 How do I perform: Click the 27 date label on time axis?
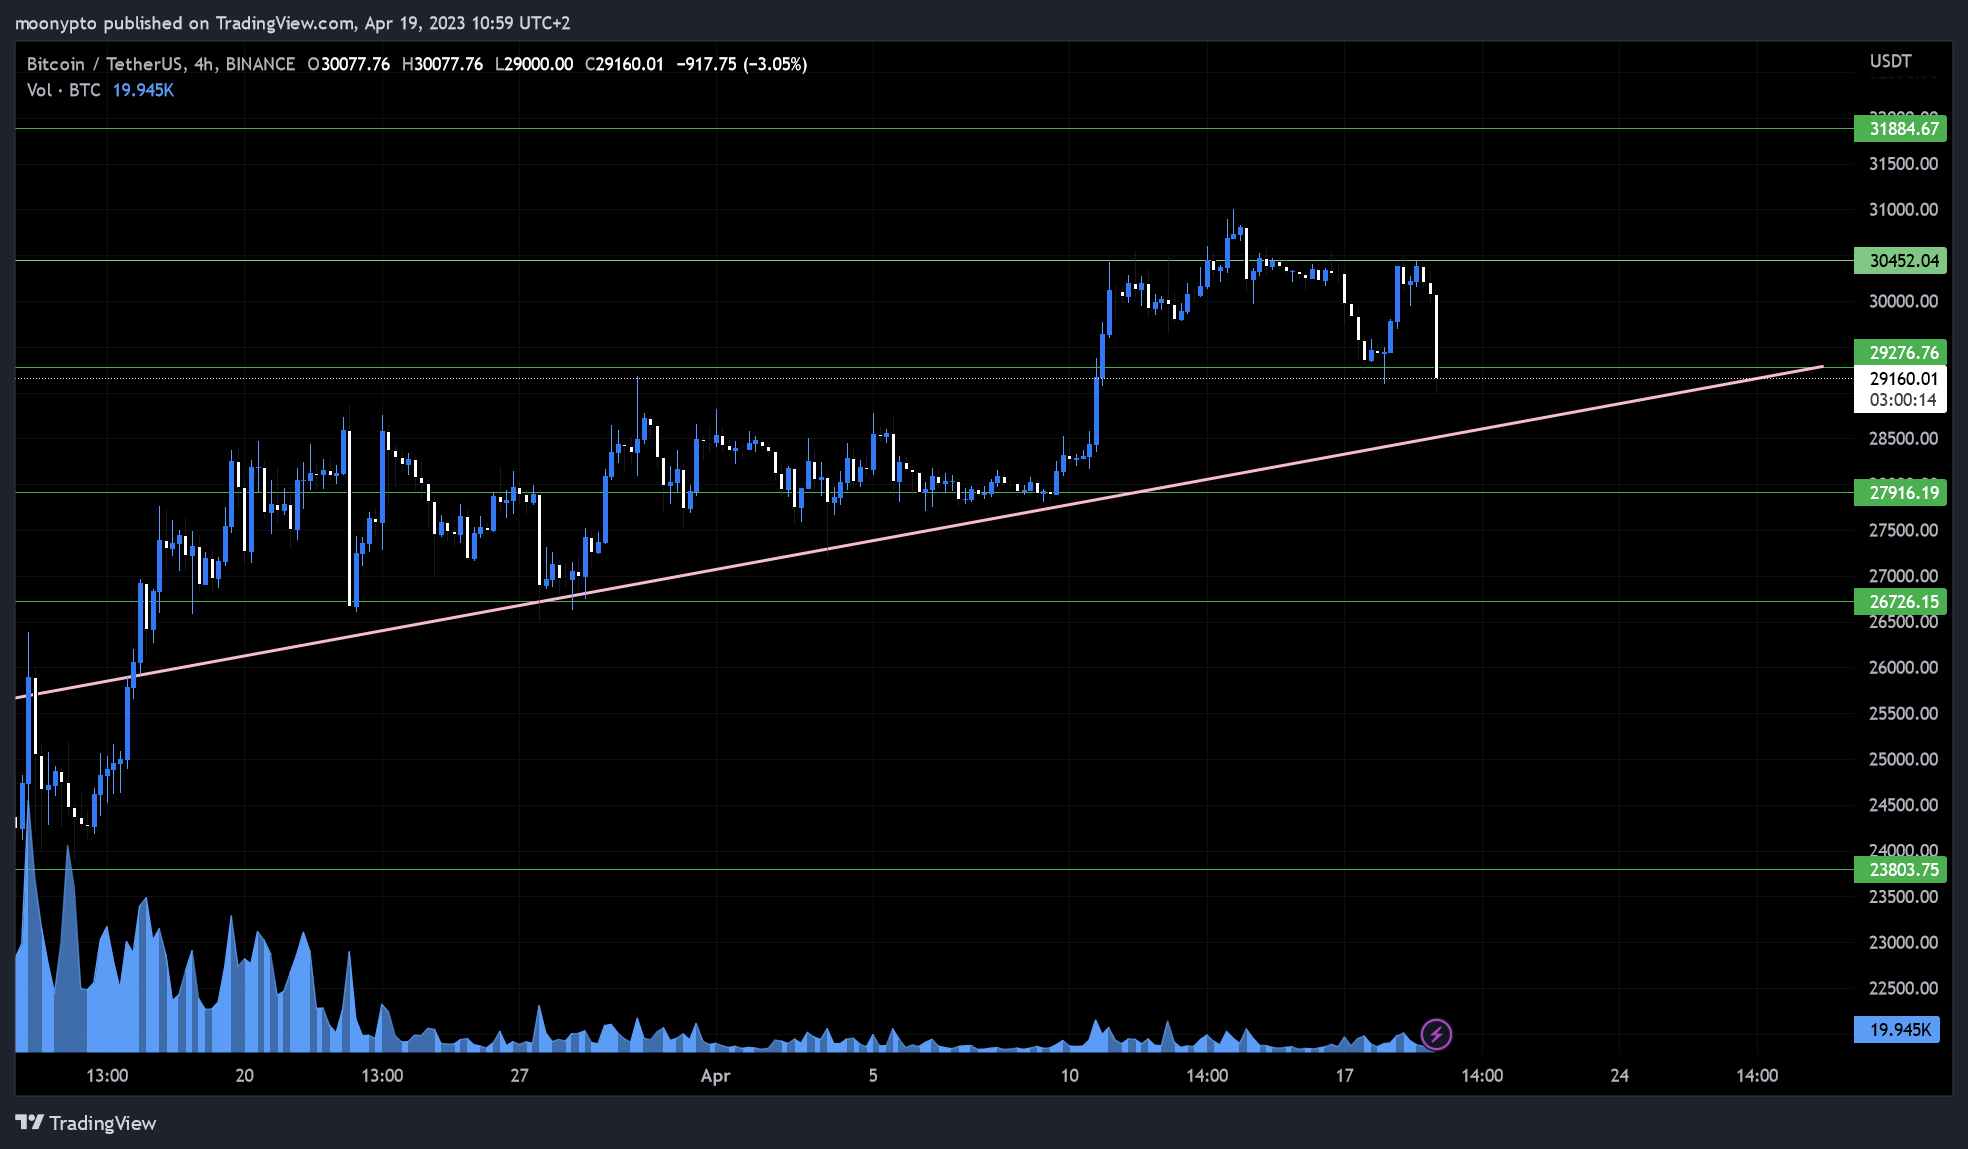pyautogui.click(x=519, y=1075)
